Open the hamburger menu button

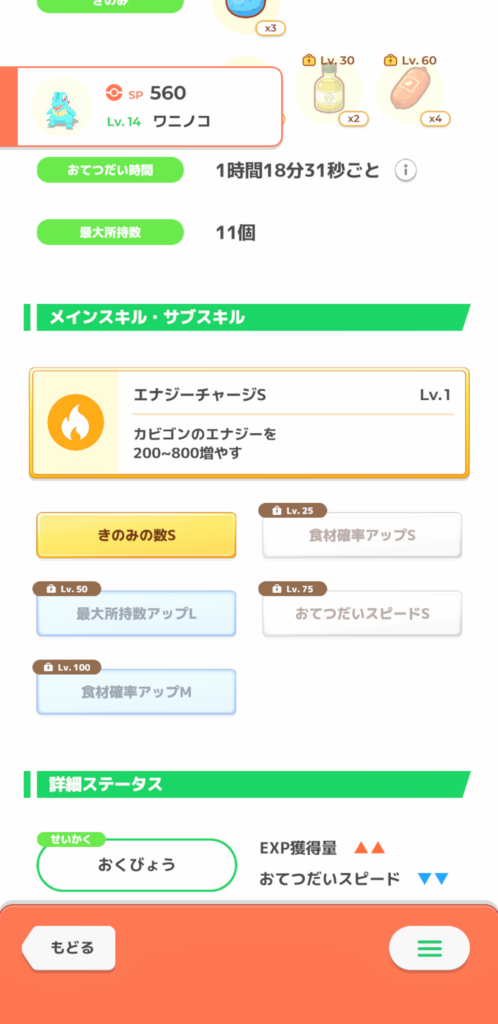(x=429, y=948)
